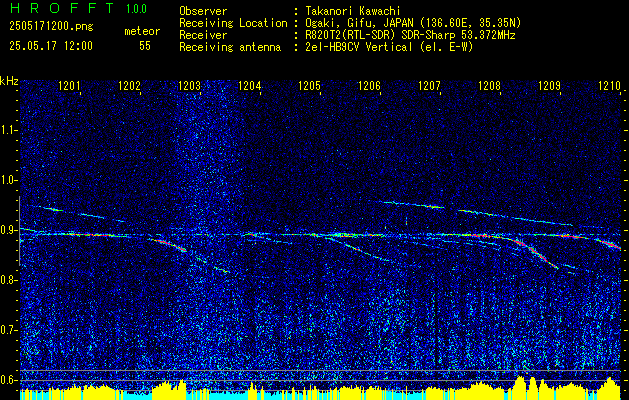Click the 1.1 frequency axis label

coord(8,130)
